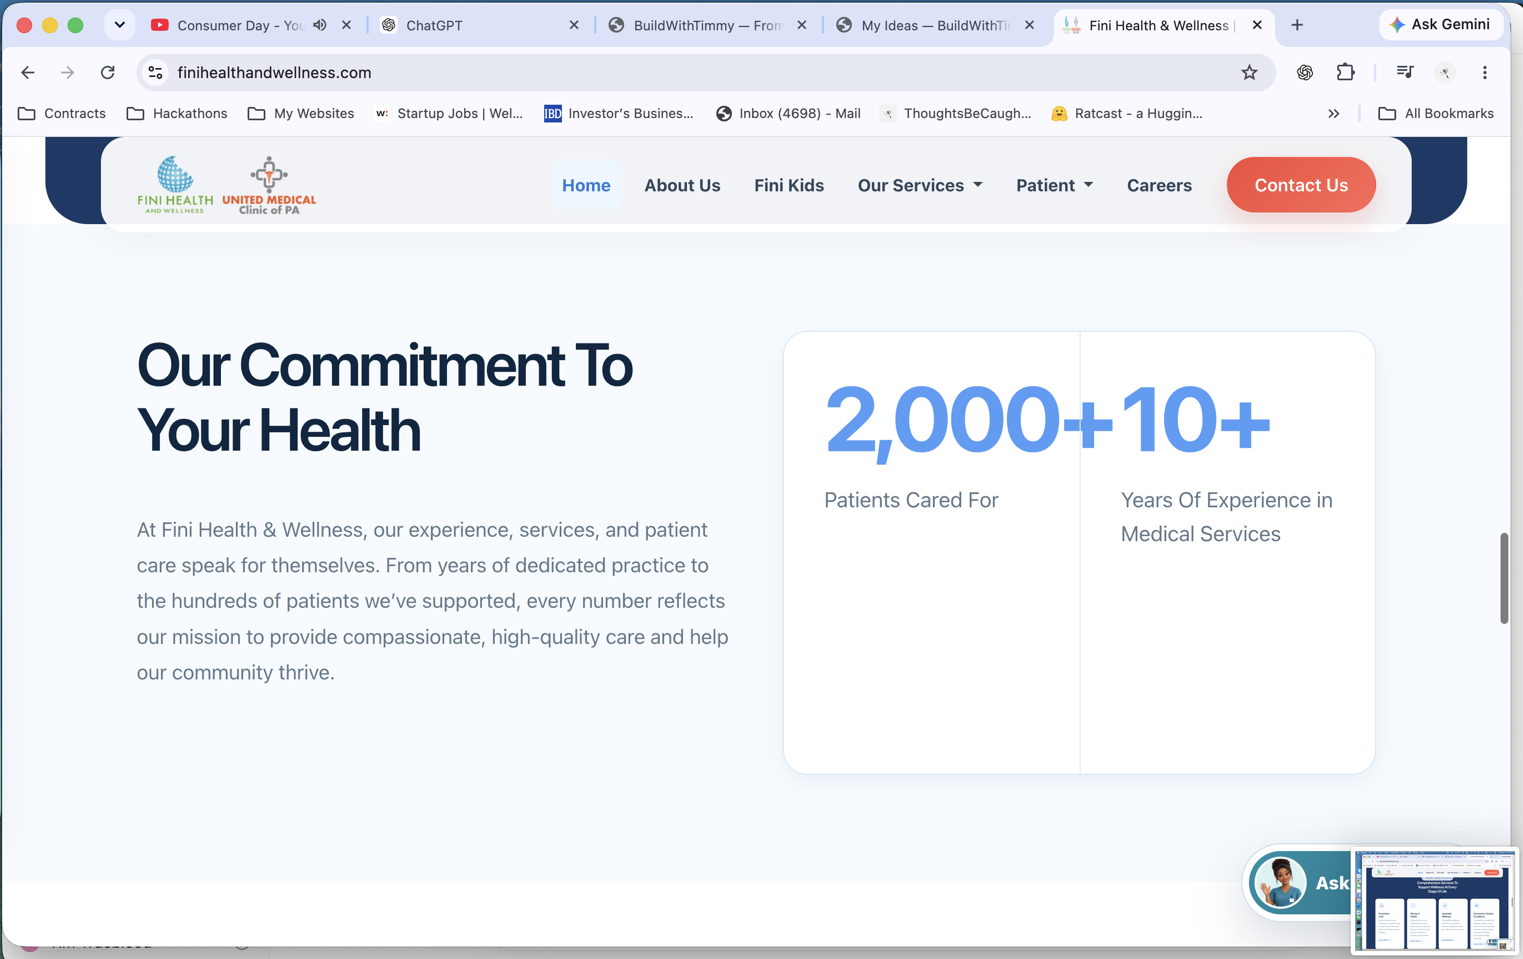View site information icon in address bar
Screen dimensions: 1523x959
[x=155, y=73]
